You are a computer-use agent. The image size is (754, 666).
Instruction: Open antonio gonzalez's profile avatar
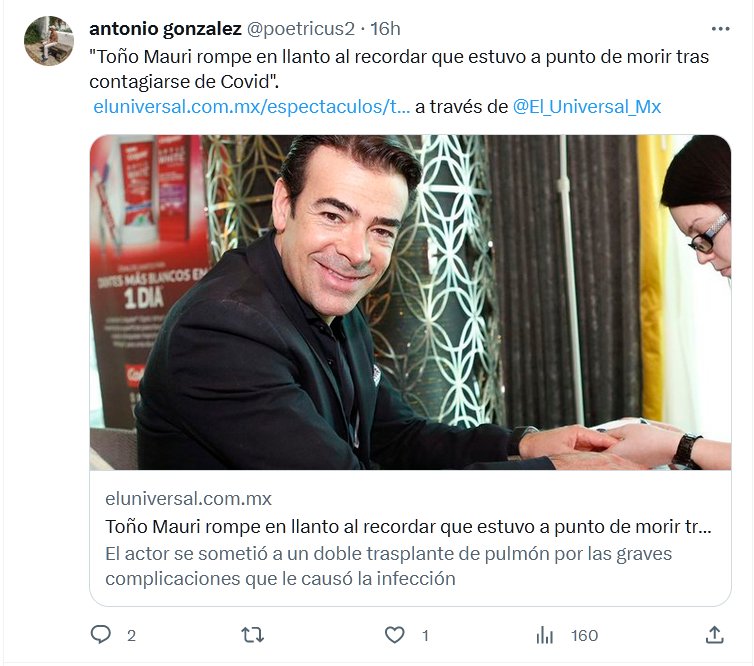[x=49, y=40]
